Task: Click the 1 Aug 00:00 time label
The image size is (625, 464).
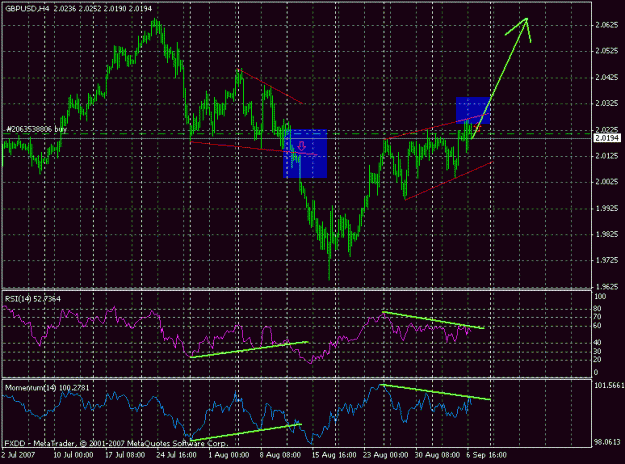Action: [x=229, y=455]
